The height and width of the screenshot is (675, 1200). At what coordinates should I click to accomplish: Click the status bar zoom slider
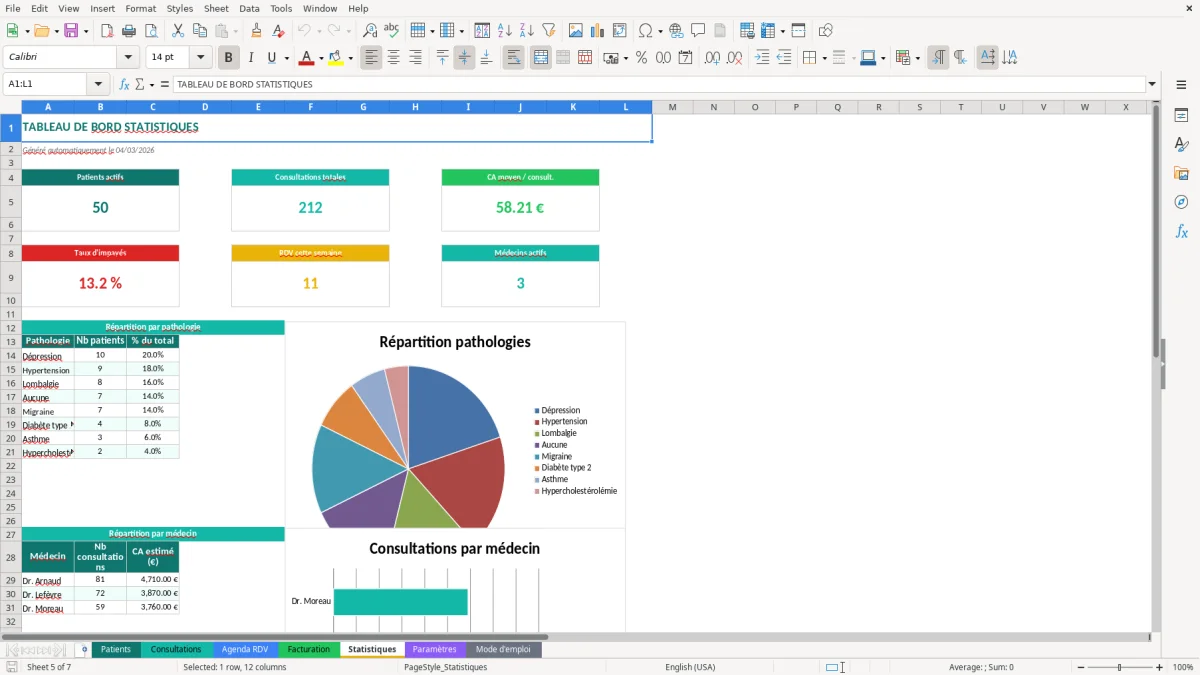click(x=1120, y=667)
